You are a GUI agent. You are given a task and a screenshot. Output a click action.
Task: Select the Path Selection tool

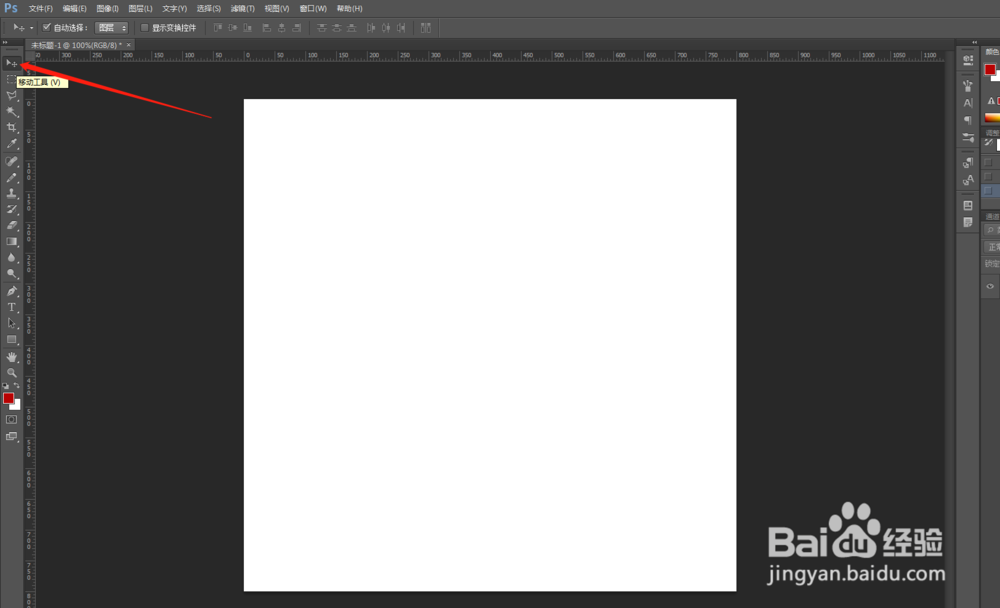click(x=11, y=323)
